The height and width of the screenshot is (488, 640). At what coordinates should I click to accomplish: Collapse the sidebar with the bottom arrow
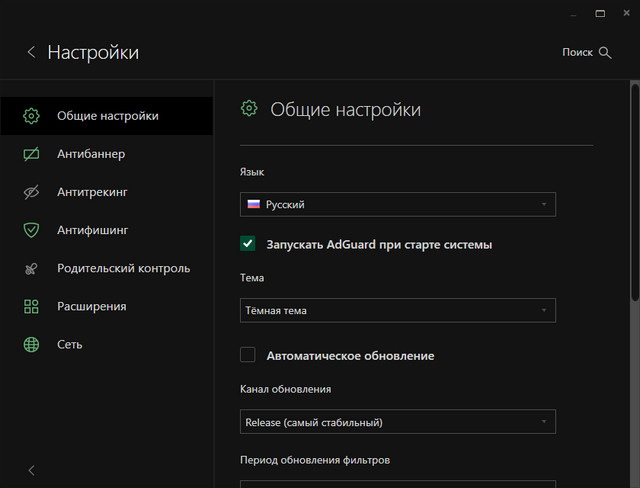(31, 470)
